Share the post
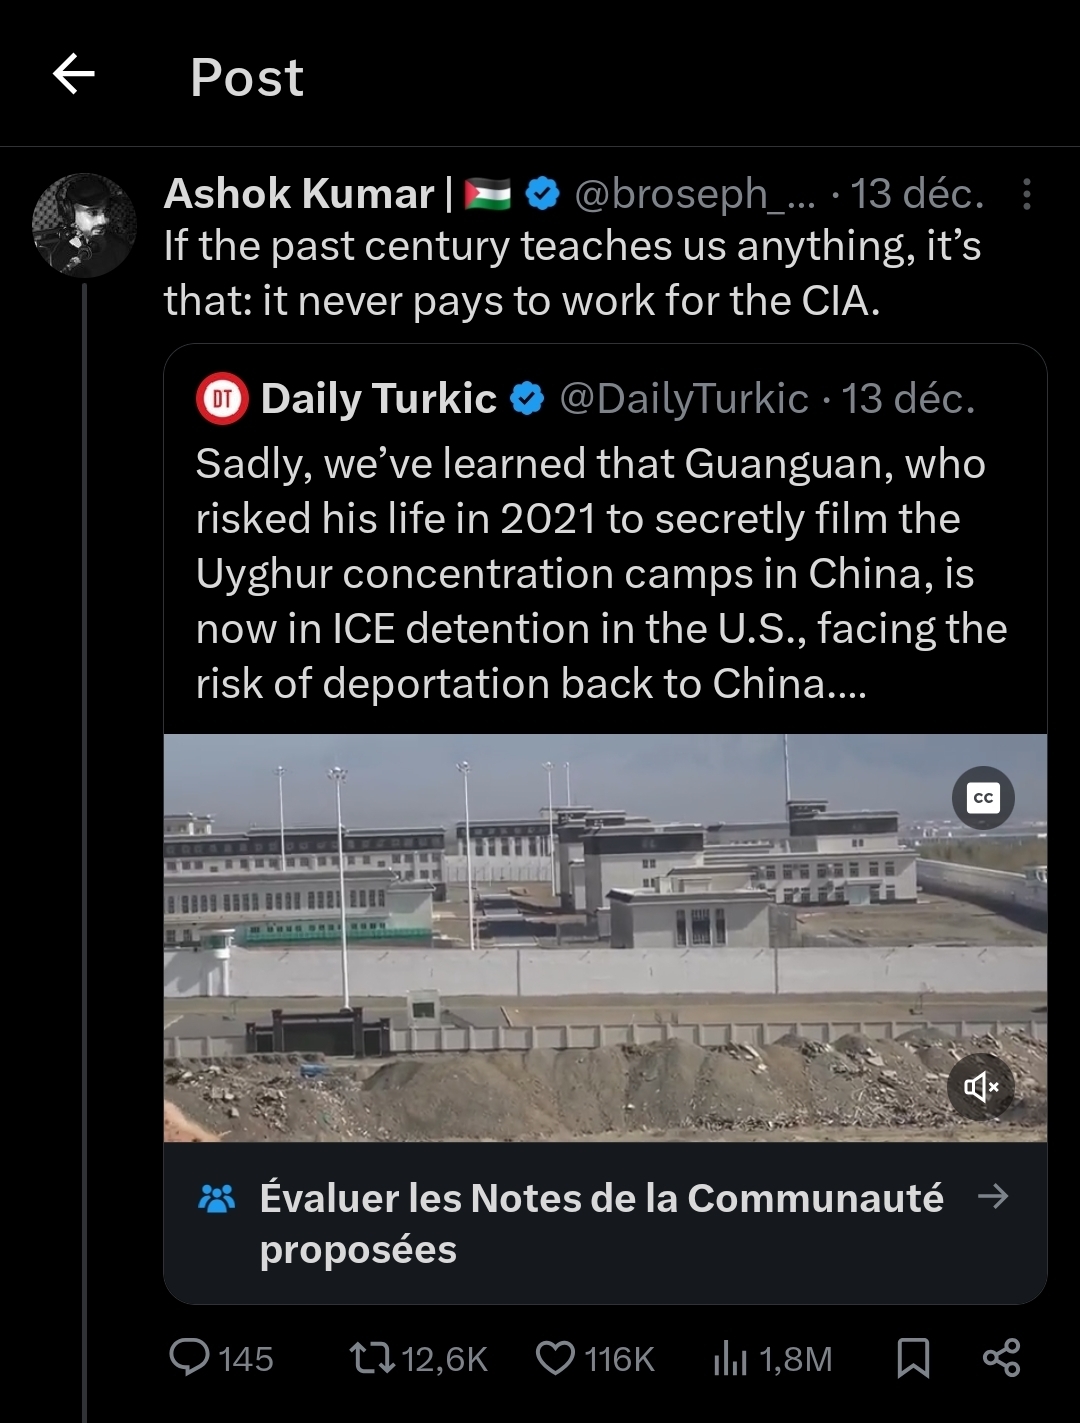The image size is (1080, 1423). point(1001,1358)
